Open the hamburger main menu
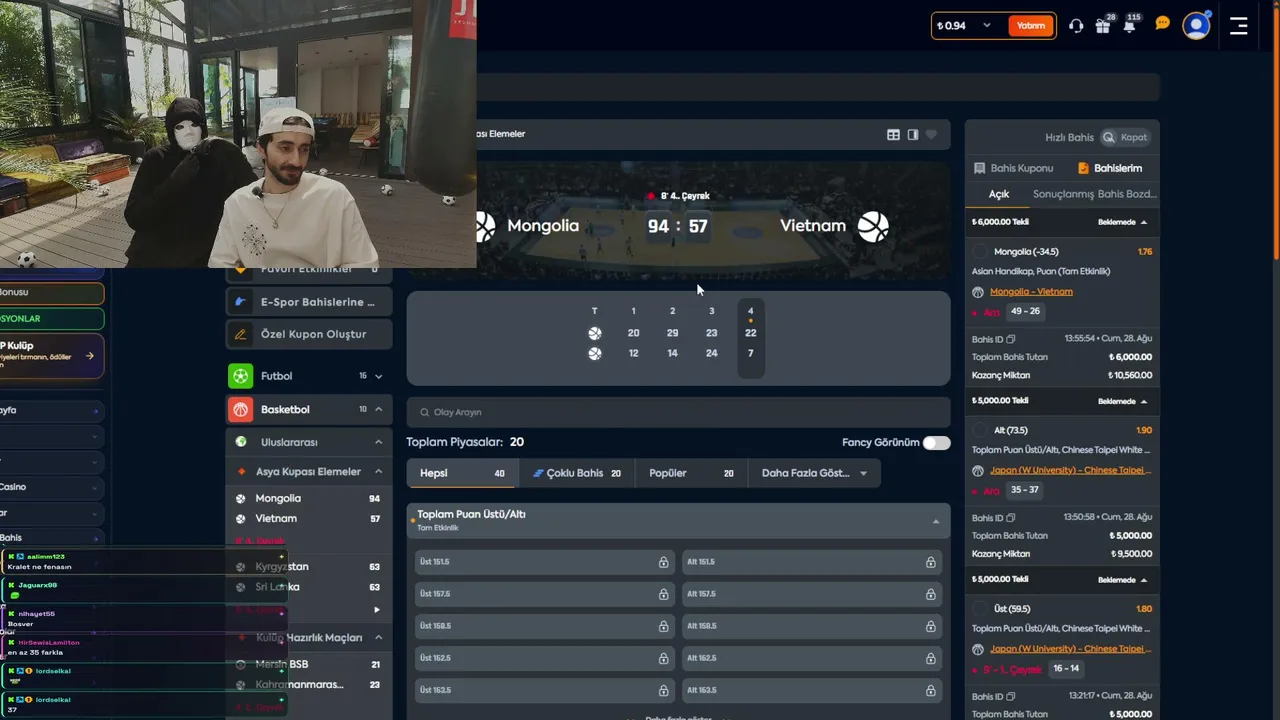This screenshot has width=1280, height=720. point(1239,26)
